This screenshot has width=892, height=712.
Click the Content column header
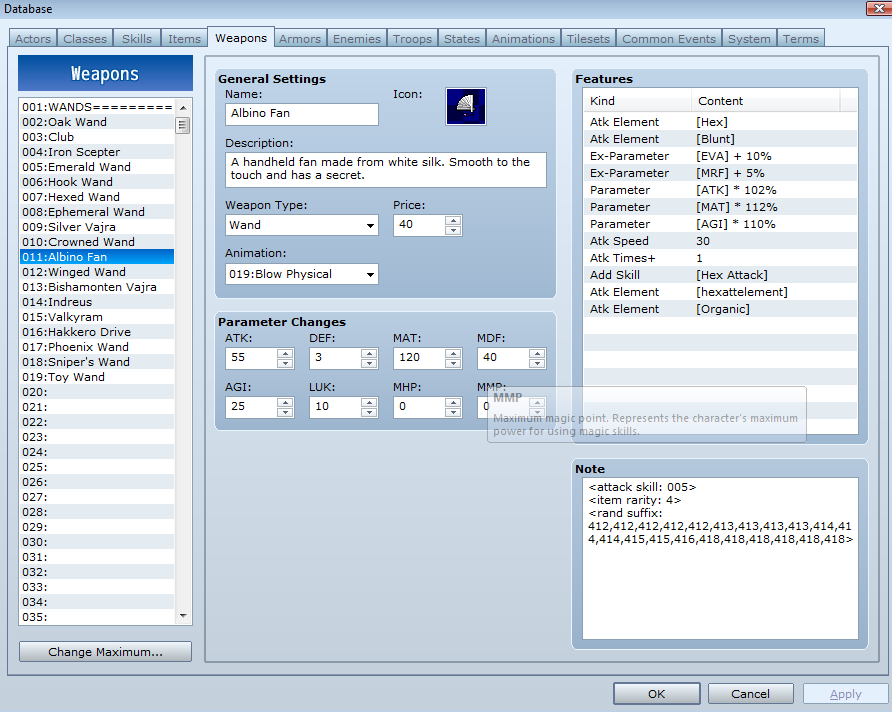tap(766, 101)
